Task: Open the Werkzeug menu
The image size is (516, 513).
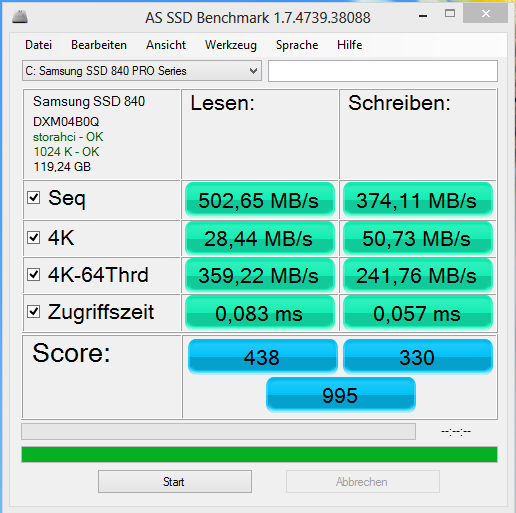Action: 231,45
